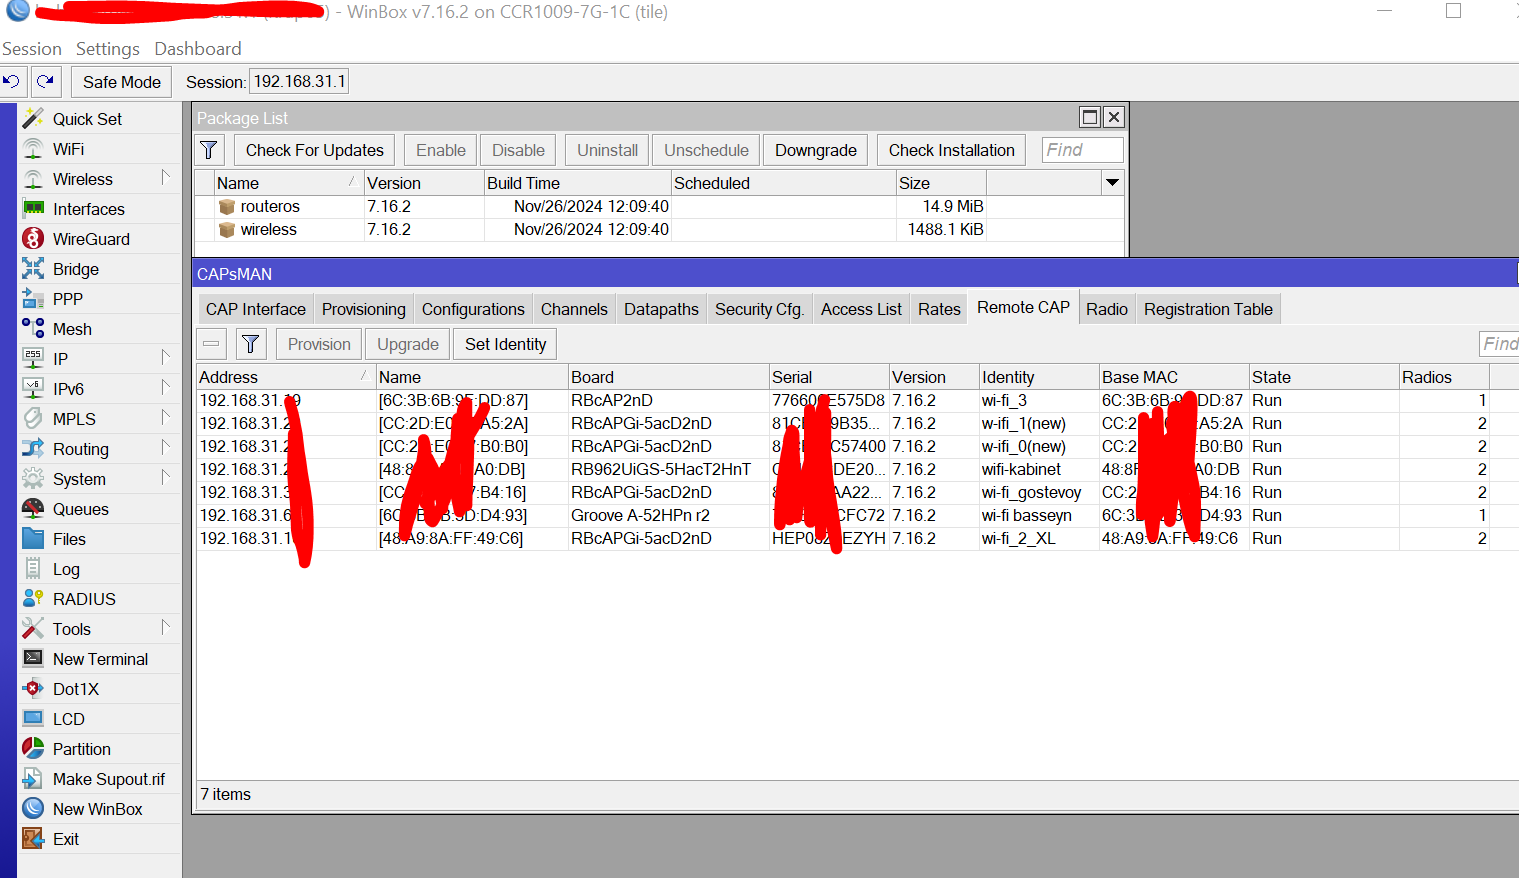Open the Package List column dropdown
The height and width of the screenshot is (878, 1519).
pyautogui.click(x=1112, y=183)
